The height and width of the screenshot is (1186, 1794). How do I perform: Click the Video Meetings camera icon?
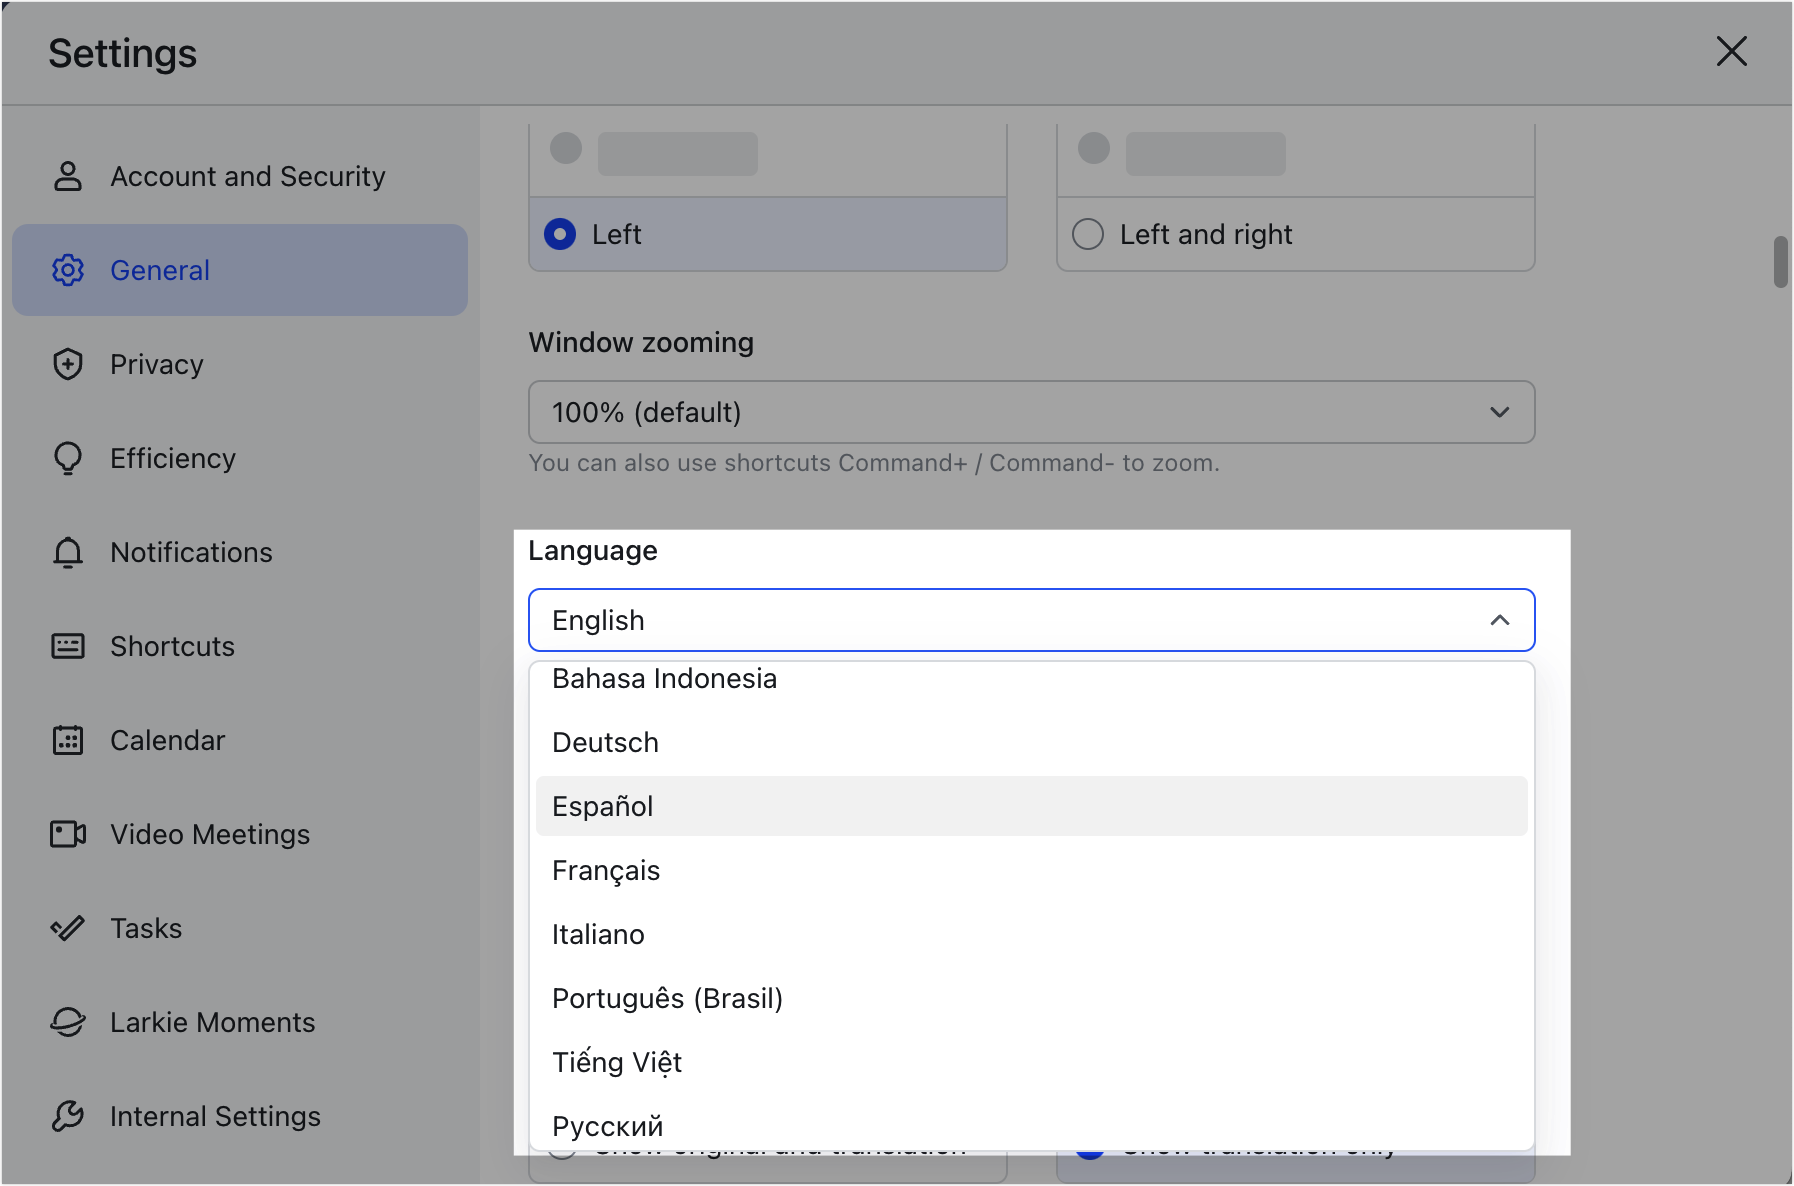coord(67,834)
